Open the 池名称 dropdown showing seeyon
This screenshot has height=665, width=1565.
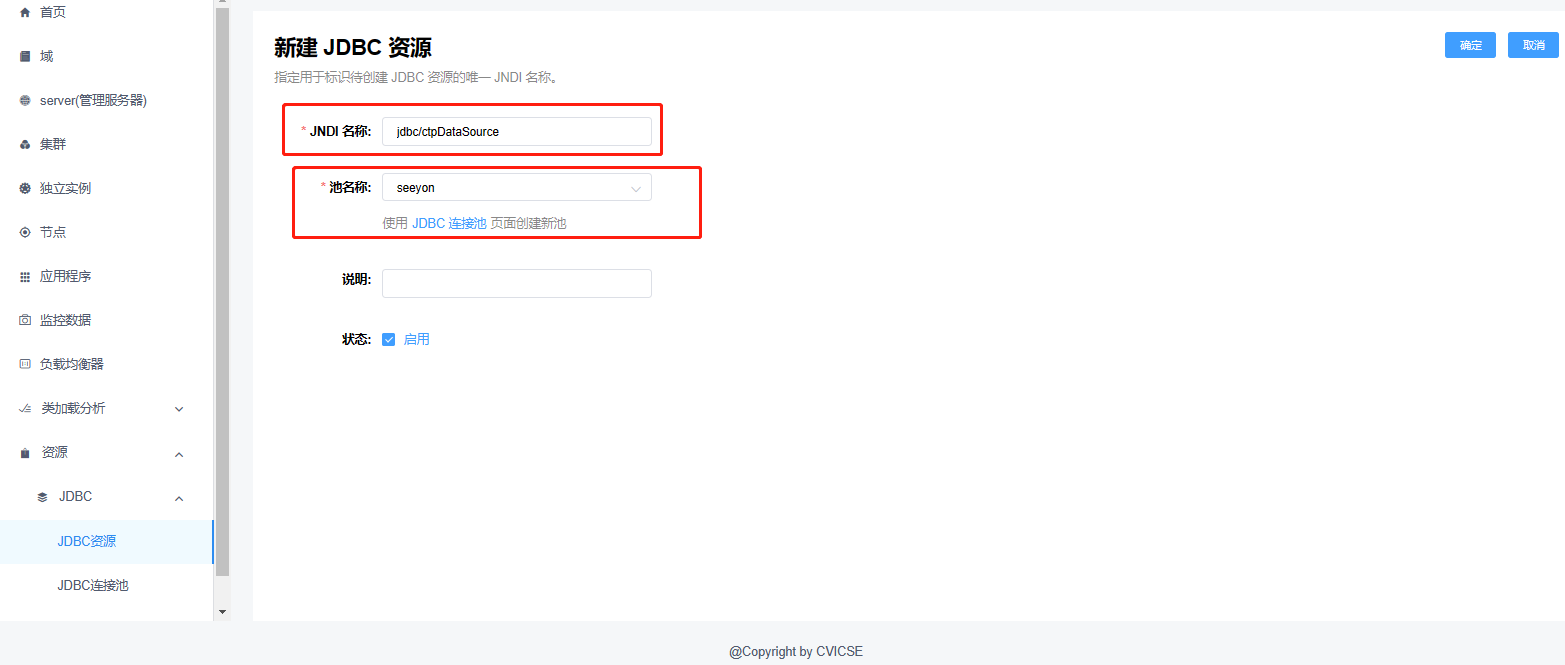click(x=516, y=187)
